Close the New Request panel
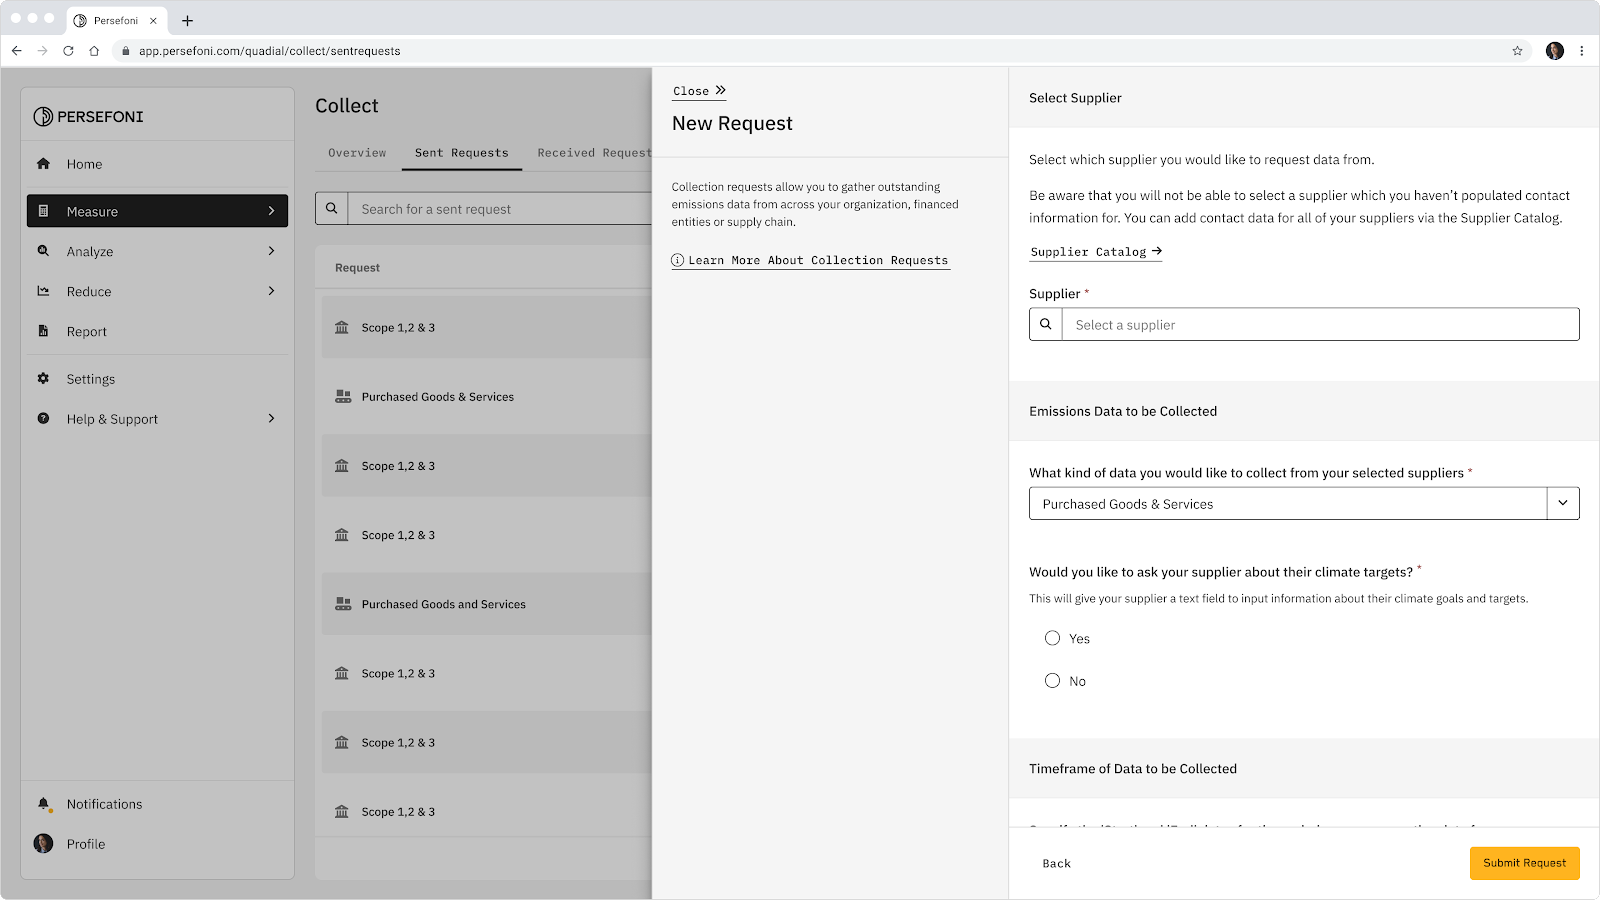The width and height of the screenshot is (1600, 900). [699, 91]
